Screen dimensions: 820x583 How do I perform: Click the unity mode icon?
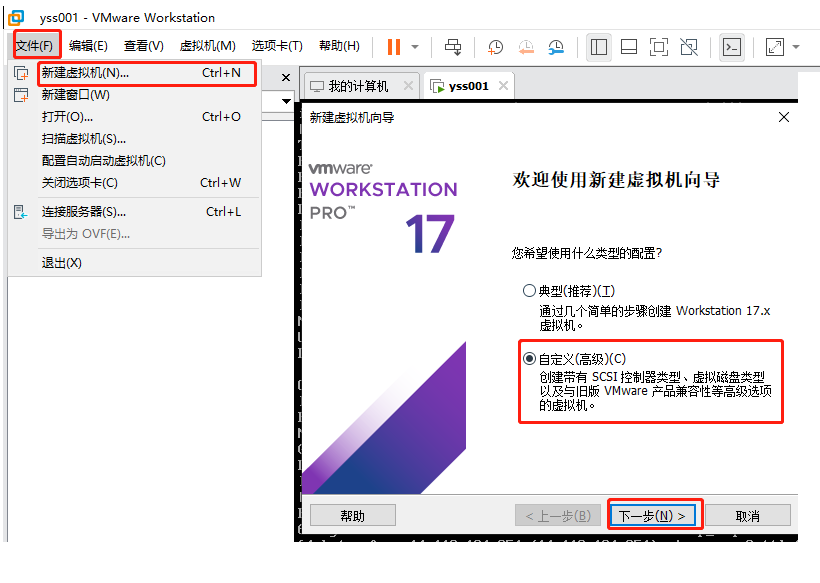point(689,47)
